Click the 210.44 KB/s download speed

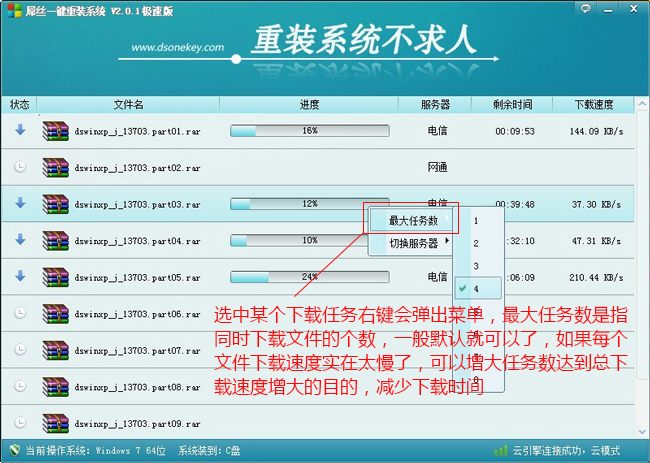click(x=596, y=277)
